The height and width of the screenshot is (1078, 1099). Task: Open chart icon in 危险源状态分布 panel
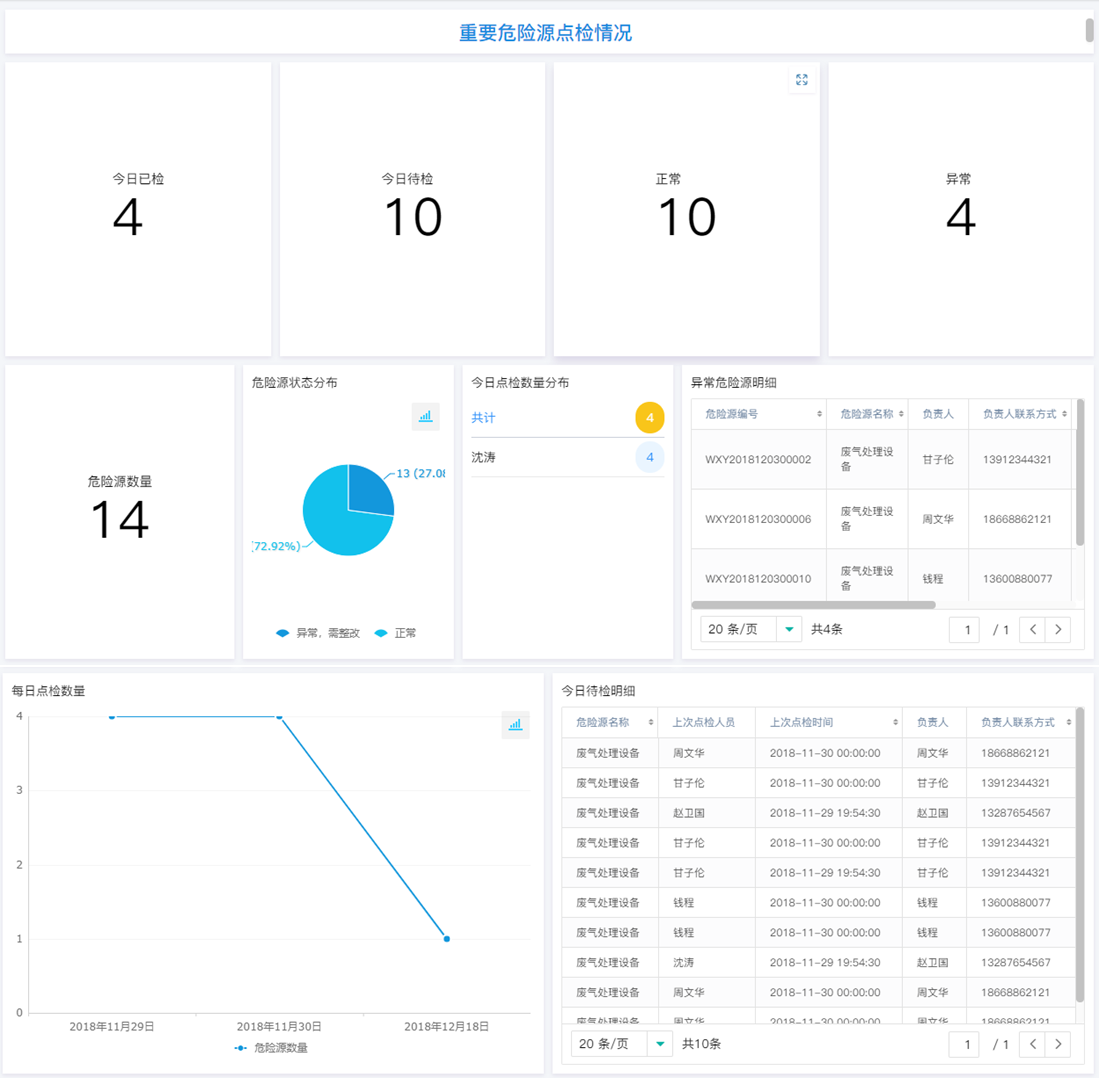425,416
